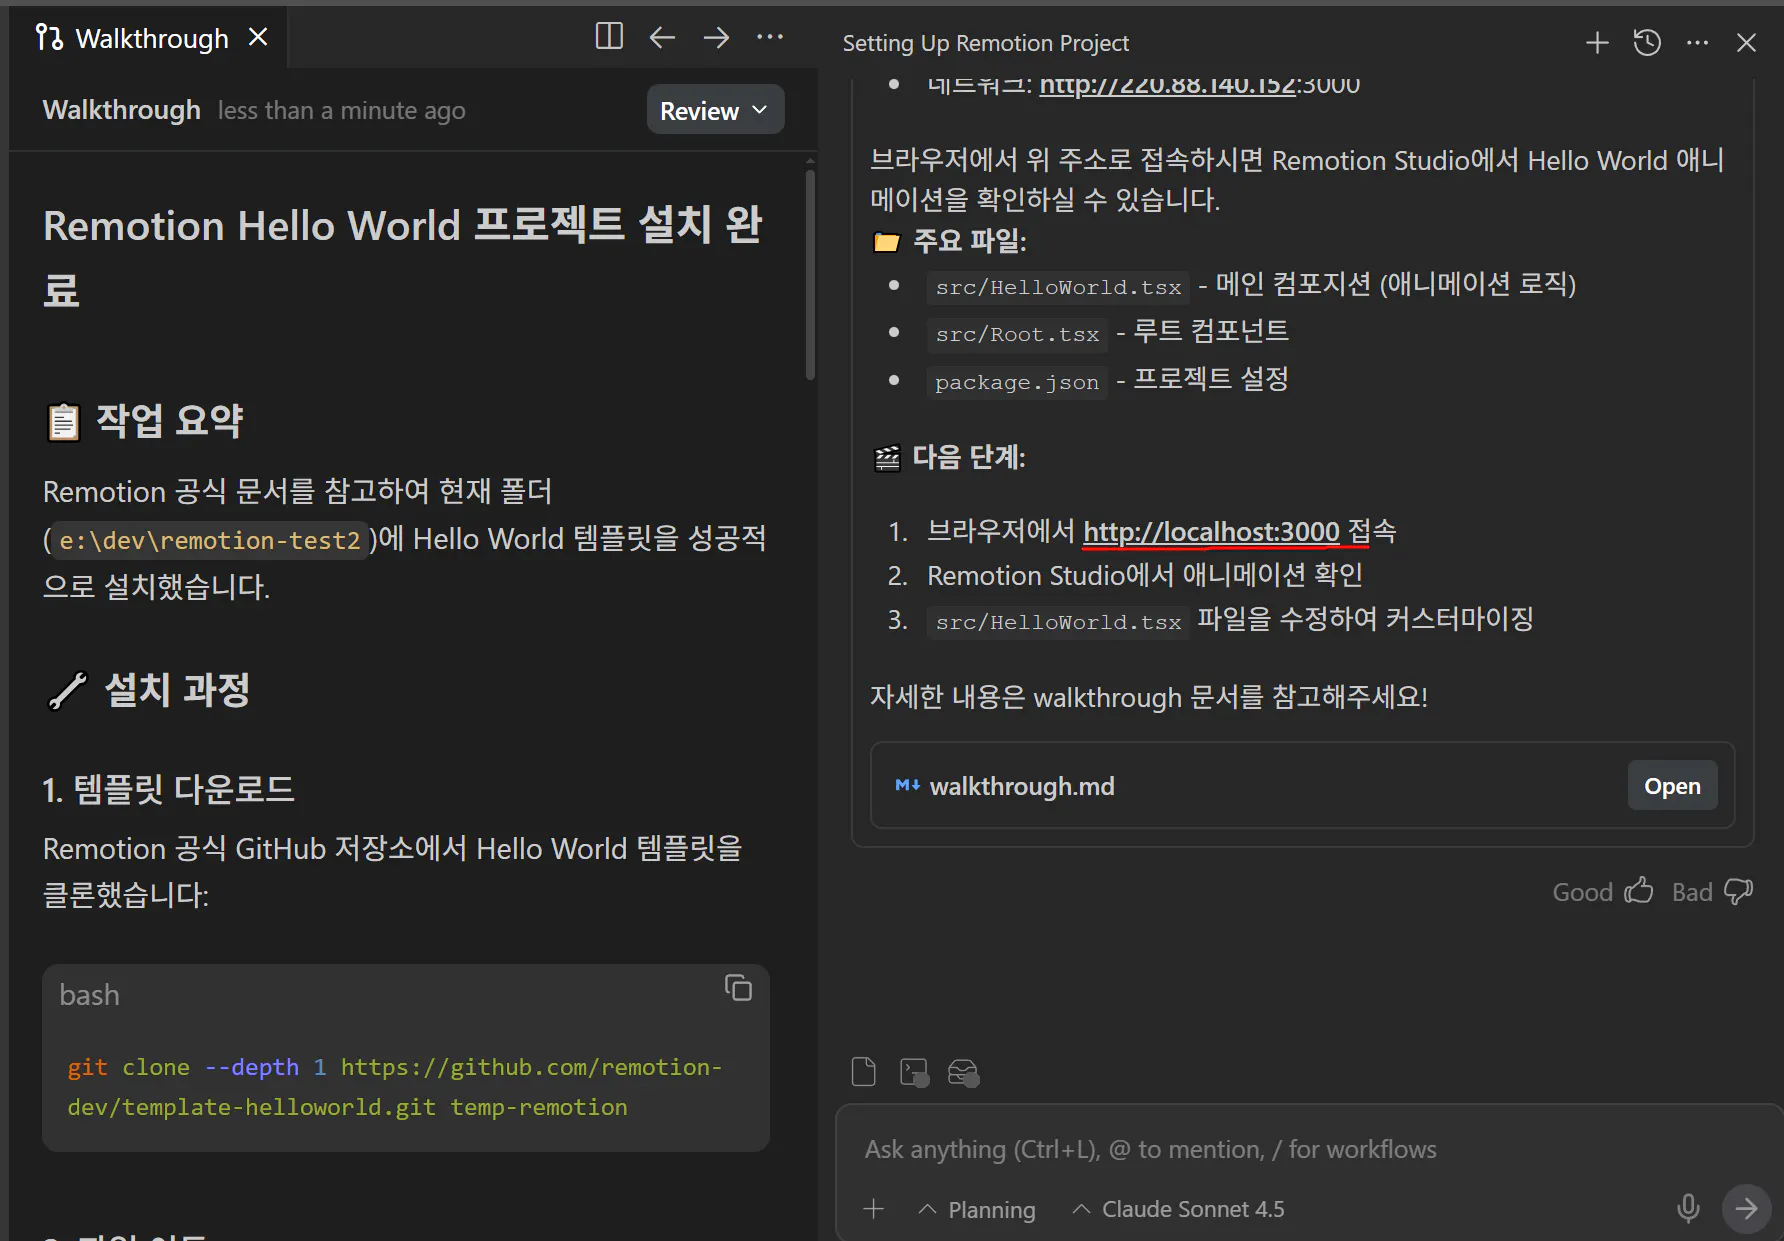1784x1241 pixels.
Task: Click the browser icon above chat input
Action: click(x=963, y=1072)
